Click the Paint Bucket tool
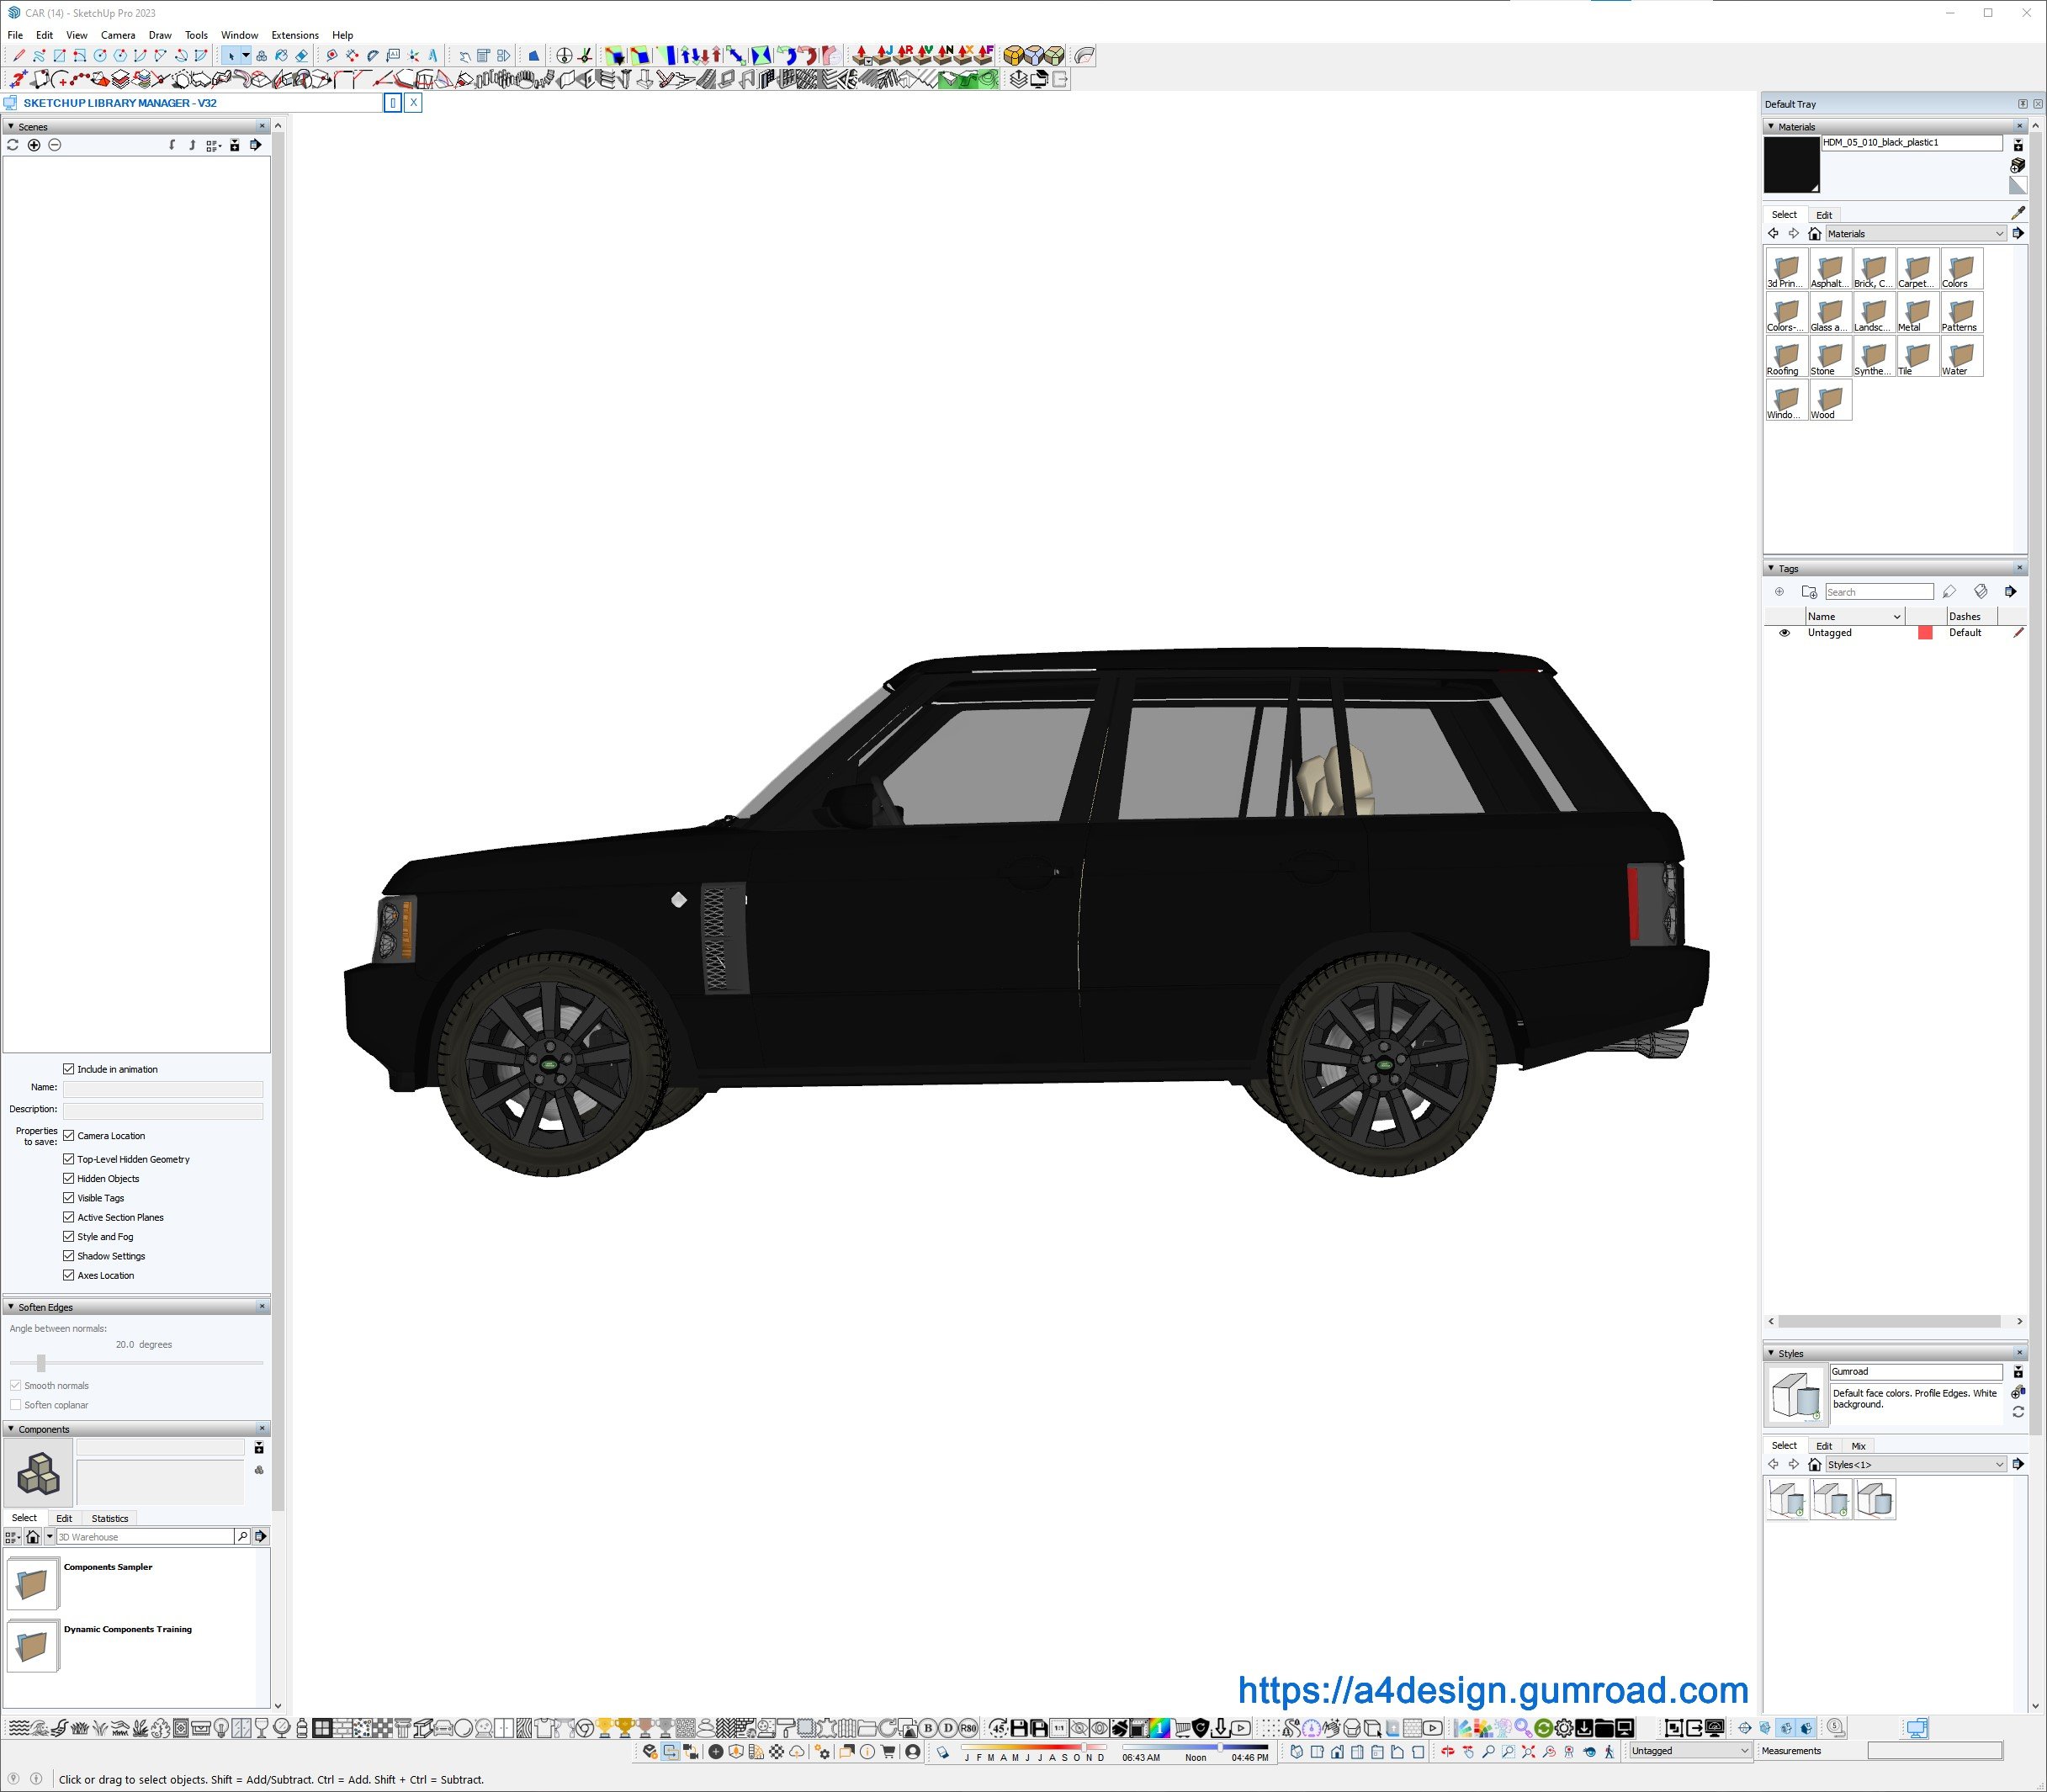 click(281, 56)
